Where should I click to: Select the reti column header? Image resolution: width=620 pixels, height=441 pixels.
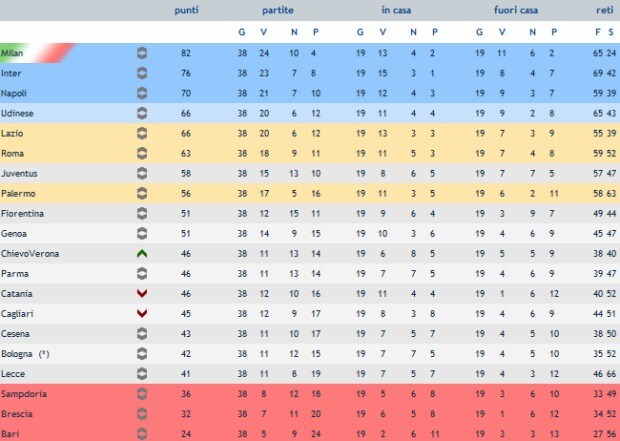(605, 10)
